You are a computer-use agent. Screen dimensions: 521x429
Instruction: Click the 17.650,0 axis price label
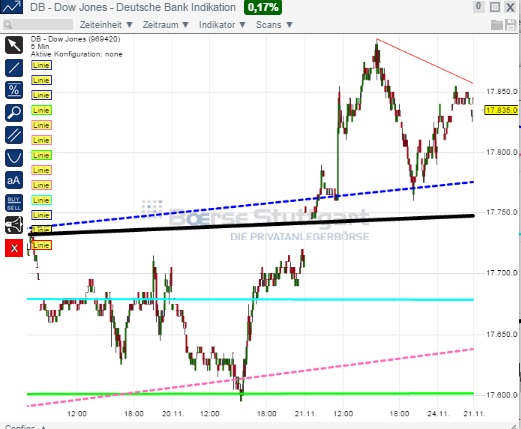point(502,334)
